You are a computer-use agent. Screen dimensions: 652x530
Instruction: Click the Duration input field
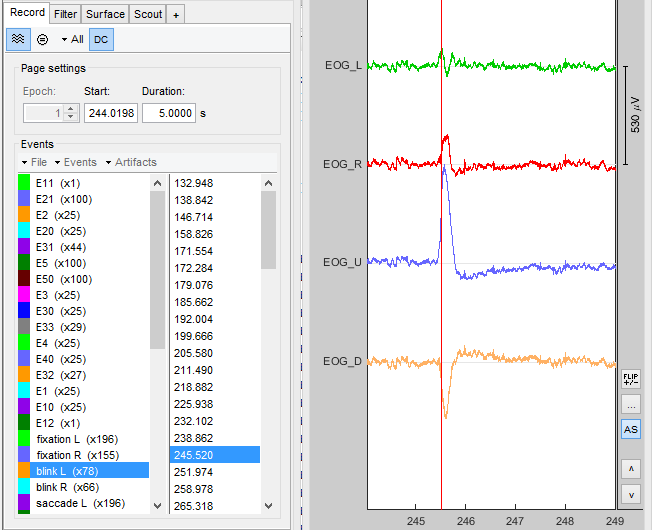tap(168, 113)
